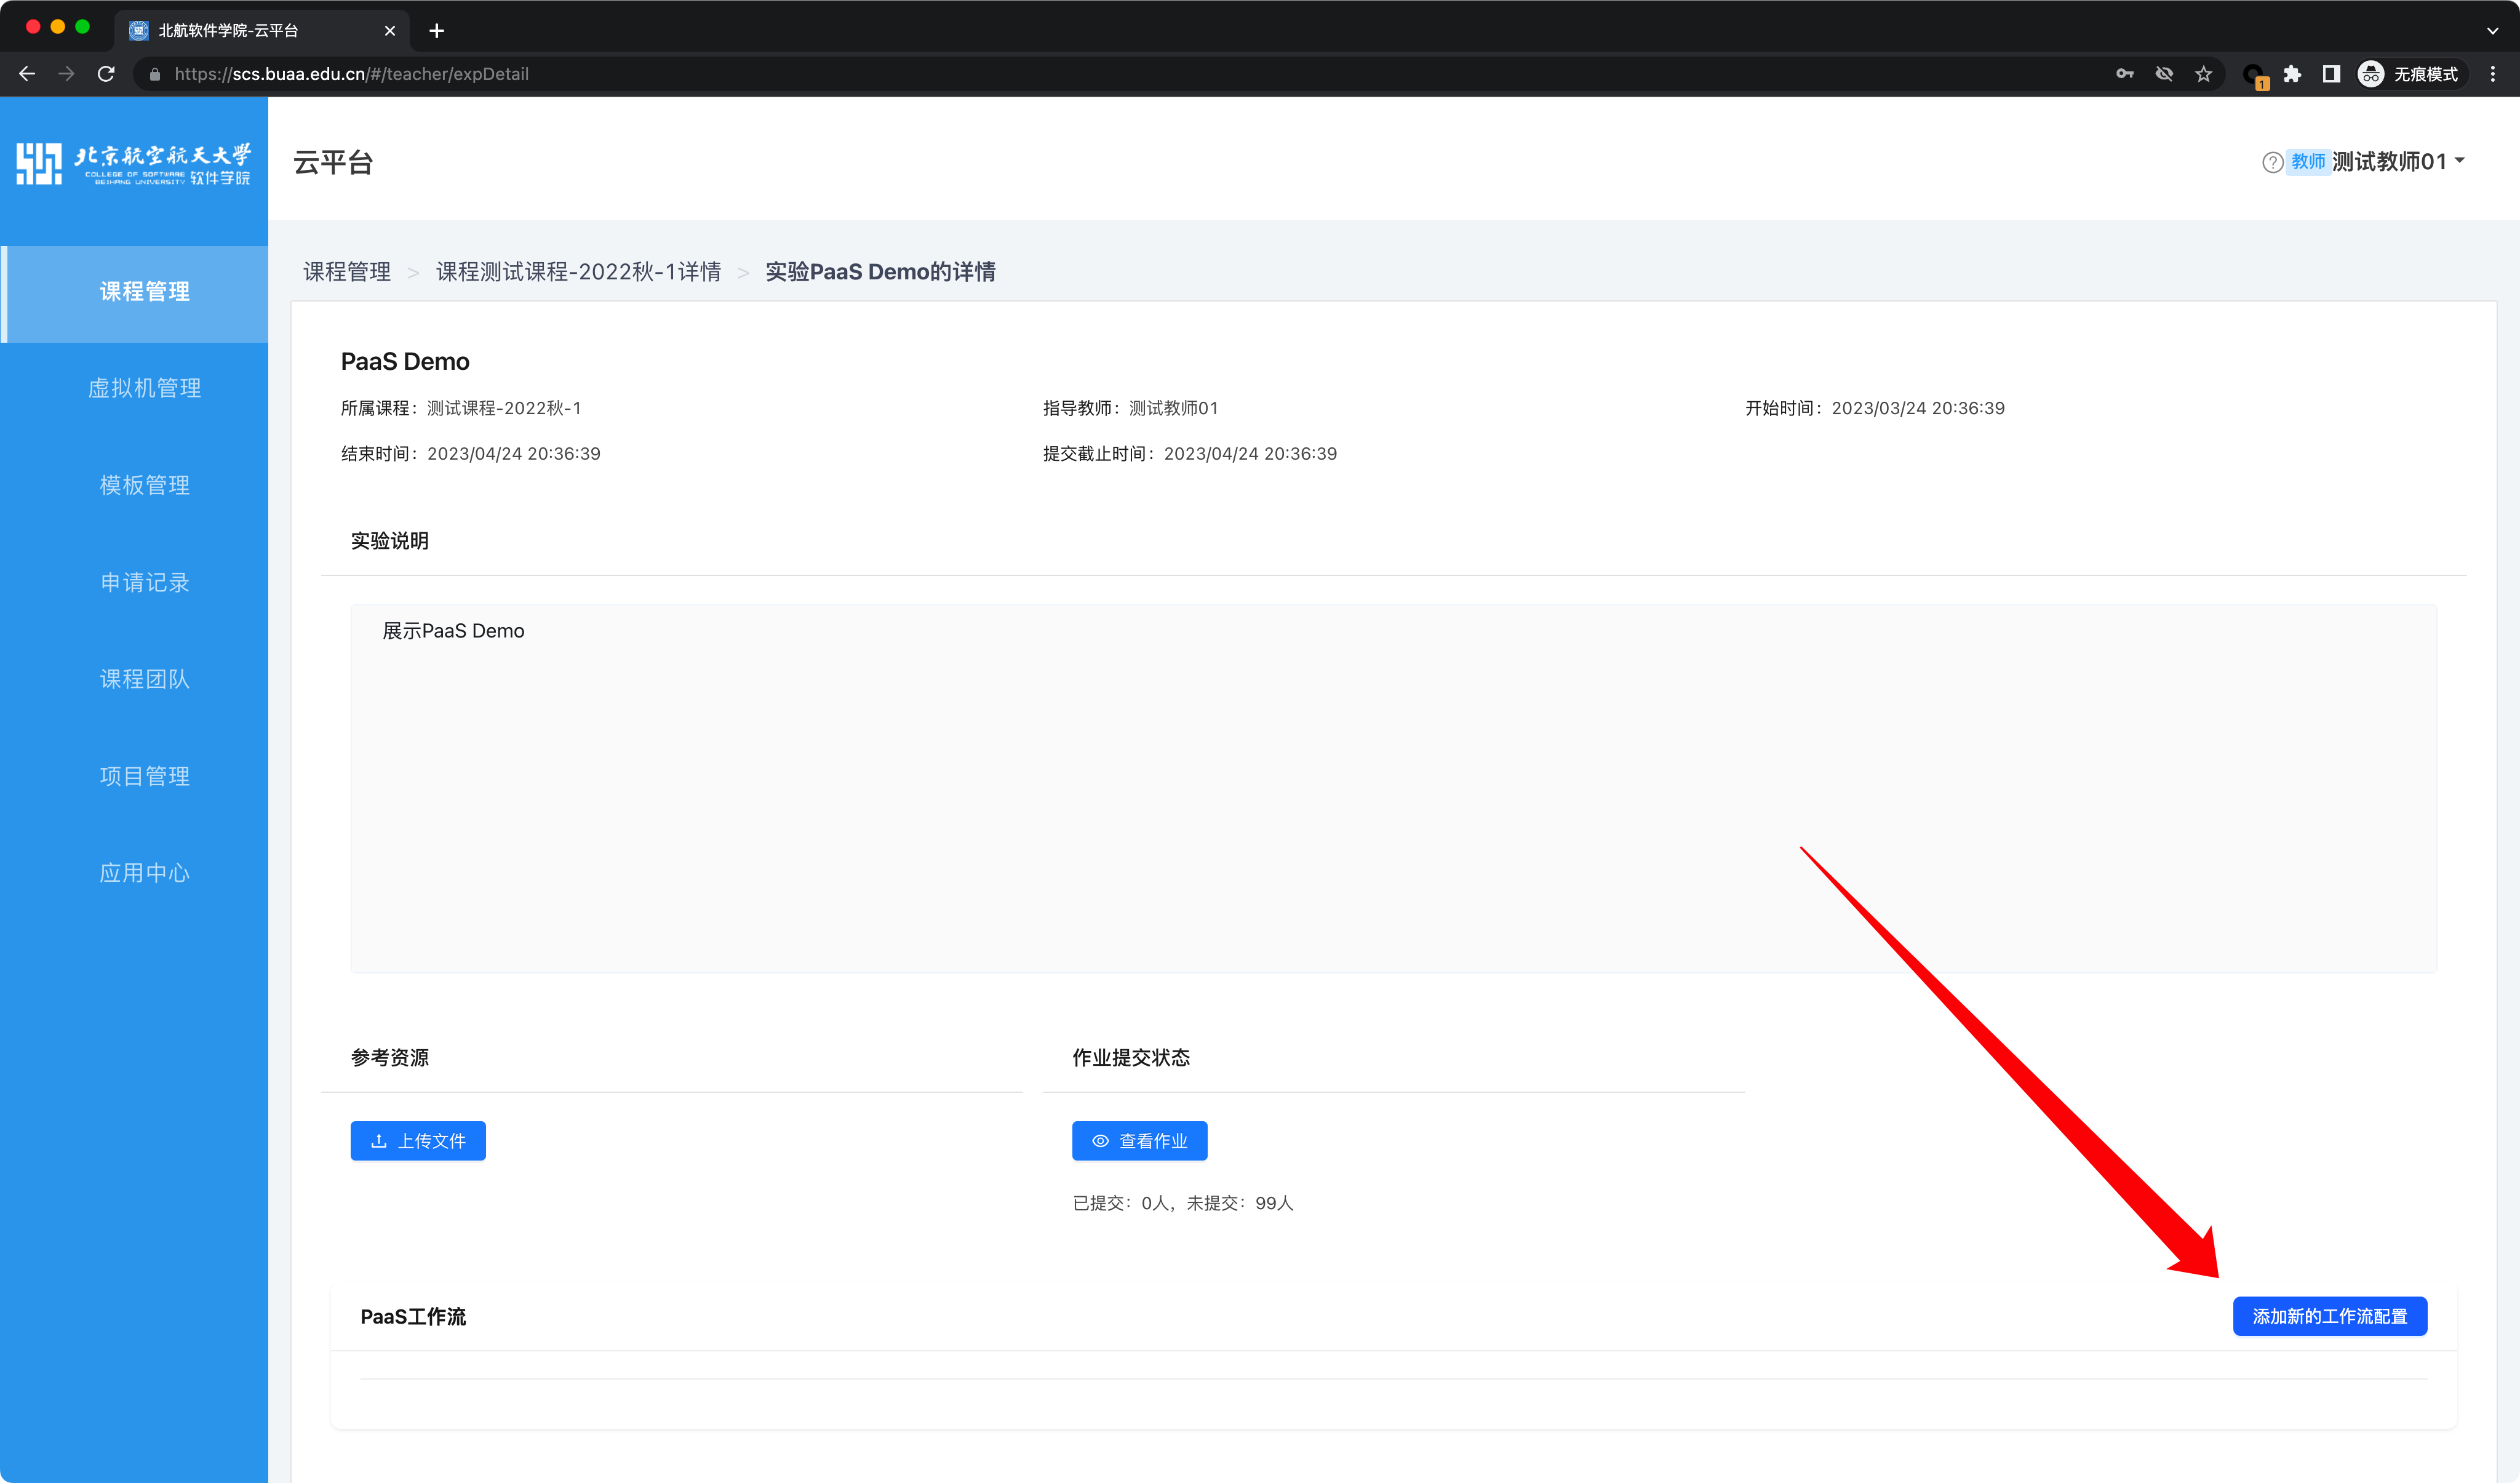Screen dimensions: 2520x1483
Task: Click the 课程管理 breadcrumb link
Action: pyautogui.click(x=347, y=272)
